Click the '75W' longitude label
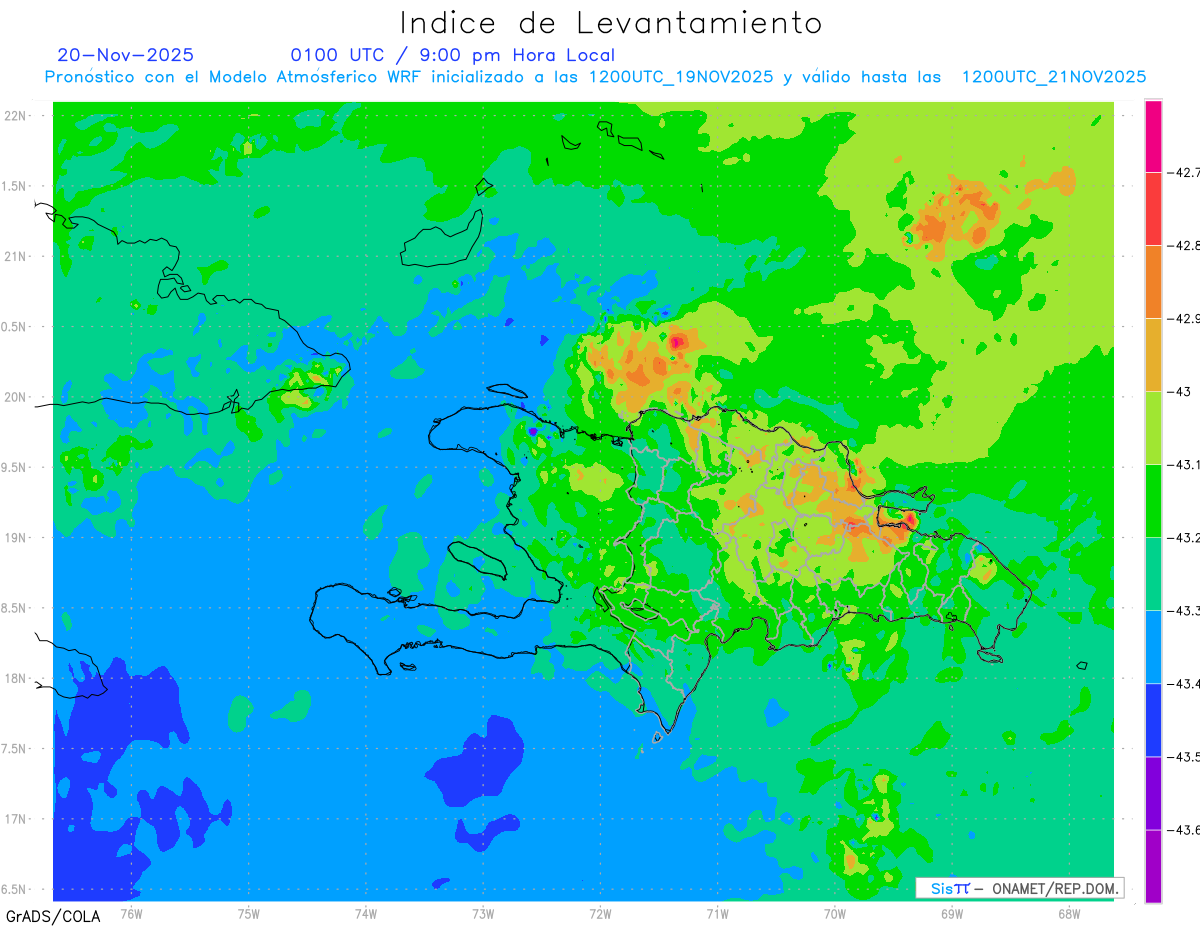This screenshot has height=927, width=1200. tap(249, 914)
